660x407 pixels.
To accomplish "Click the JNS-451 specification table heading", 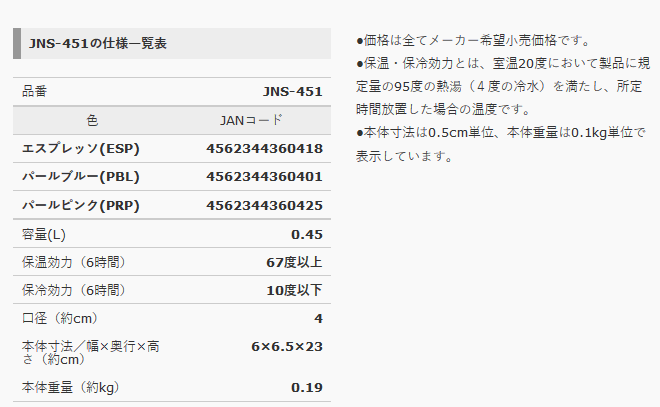I will click(x=98, y=44).
